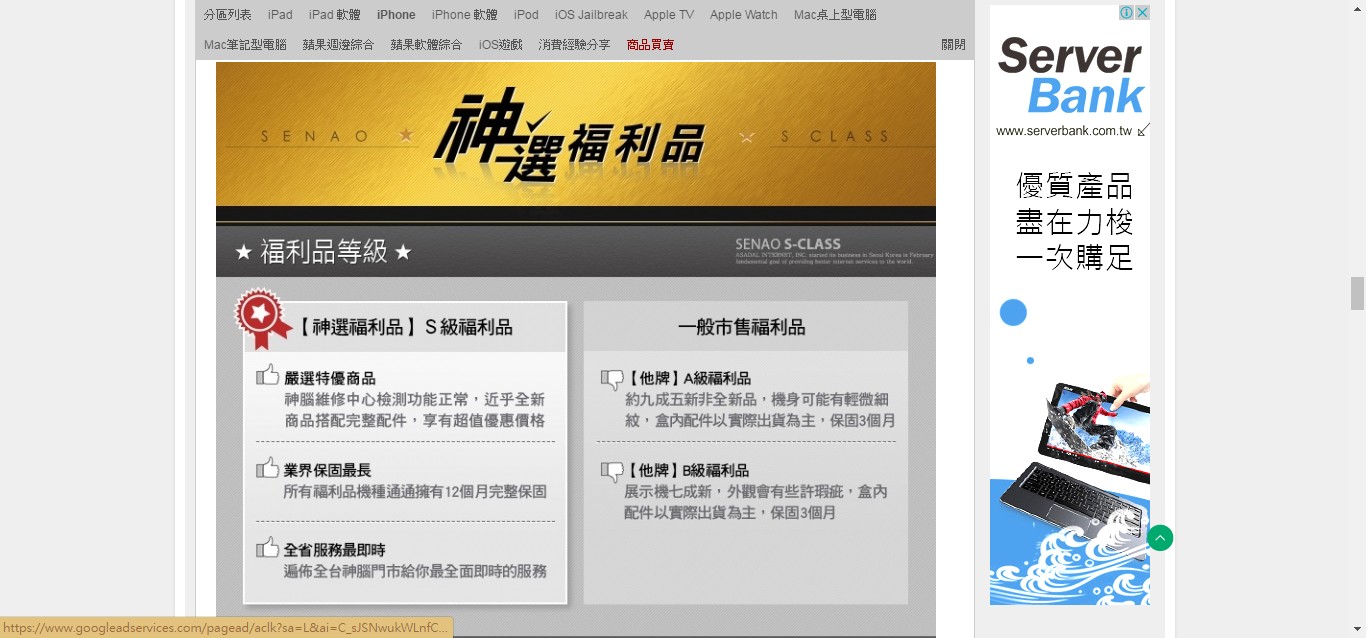Open the 商品買賣 section link

[650, 45]
